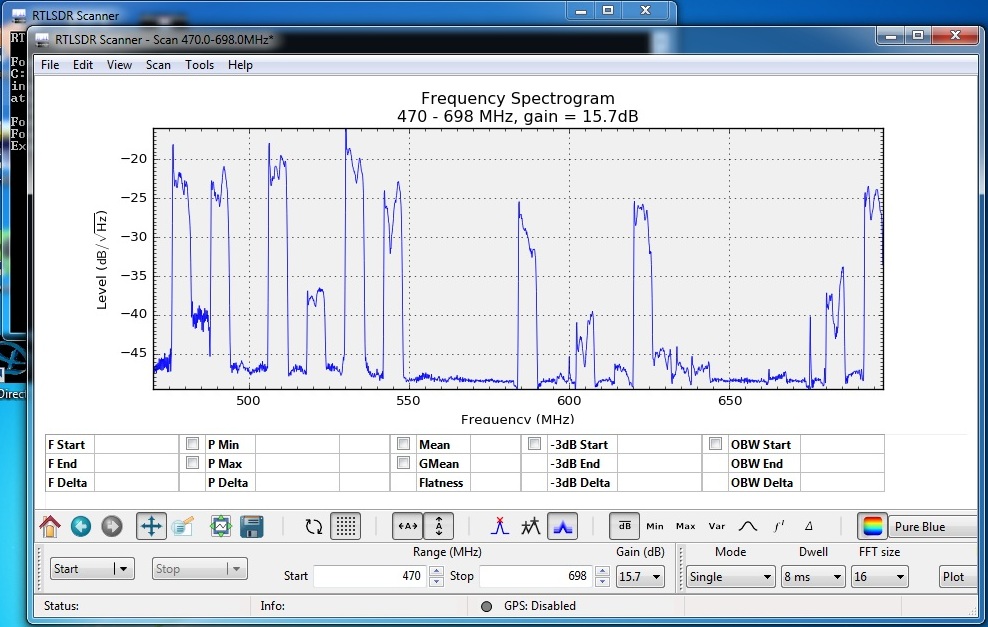Click the Start frequency input field

coord(369,577)
